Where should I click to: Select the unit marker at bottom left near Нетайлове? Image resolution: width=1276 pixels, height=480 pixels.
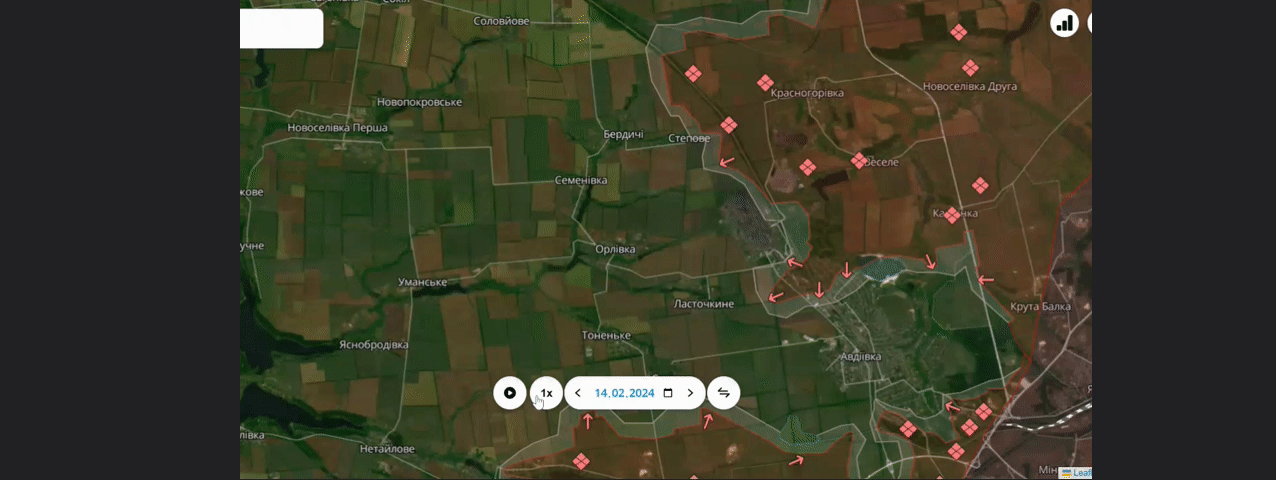point(580,461)
